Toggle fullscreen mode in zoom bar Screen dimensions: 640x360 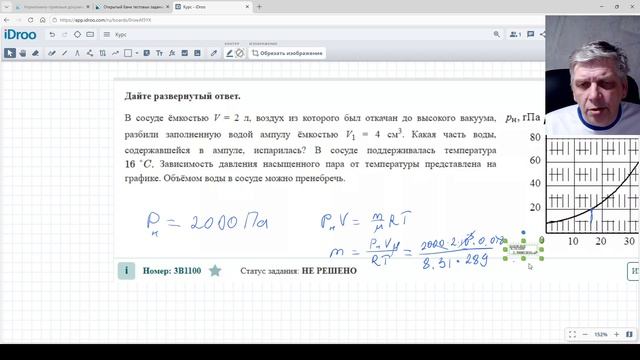(x=572, y=334)
